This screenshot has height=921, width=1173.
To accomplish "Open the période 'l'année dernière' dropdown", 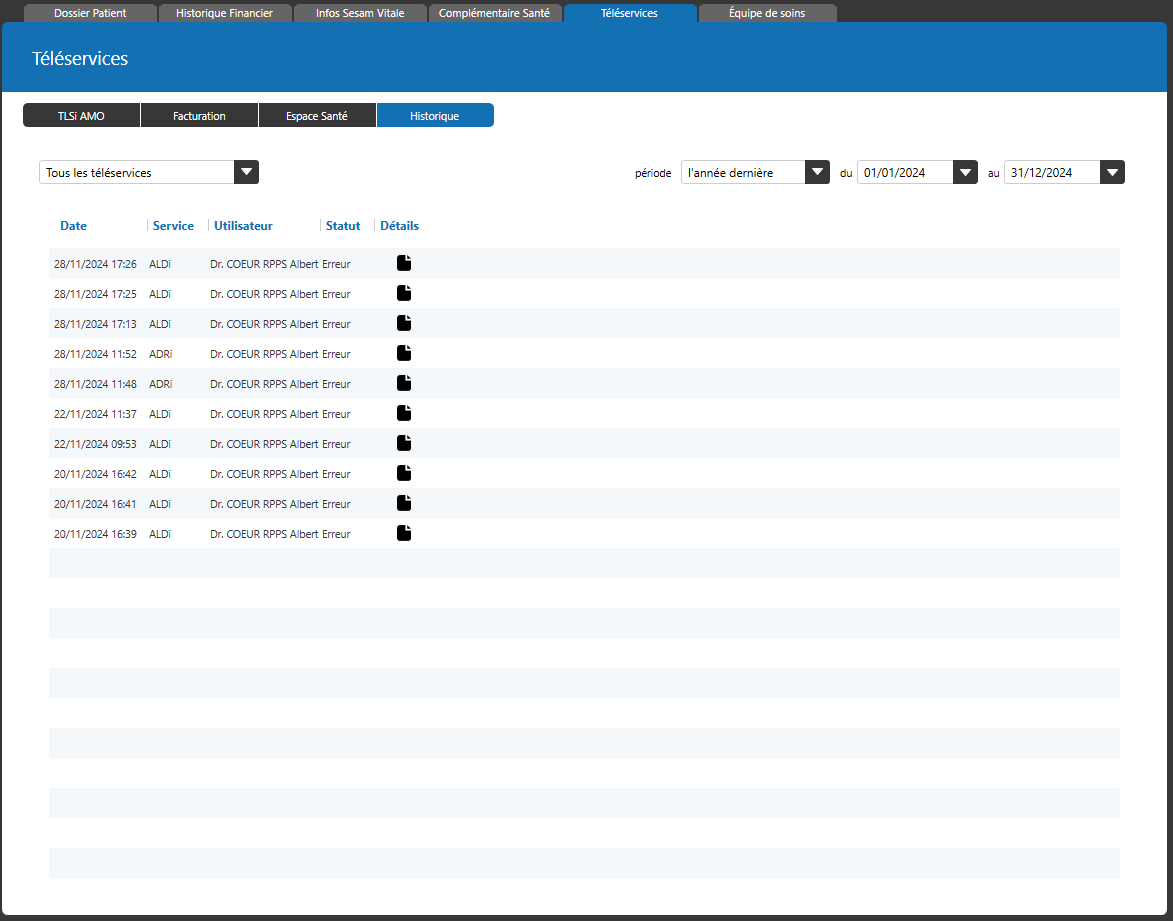I will tap(817, 172).
